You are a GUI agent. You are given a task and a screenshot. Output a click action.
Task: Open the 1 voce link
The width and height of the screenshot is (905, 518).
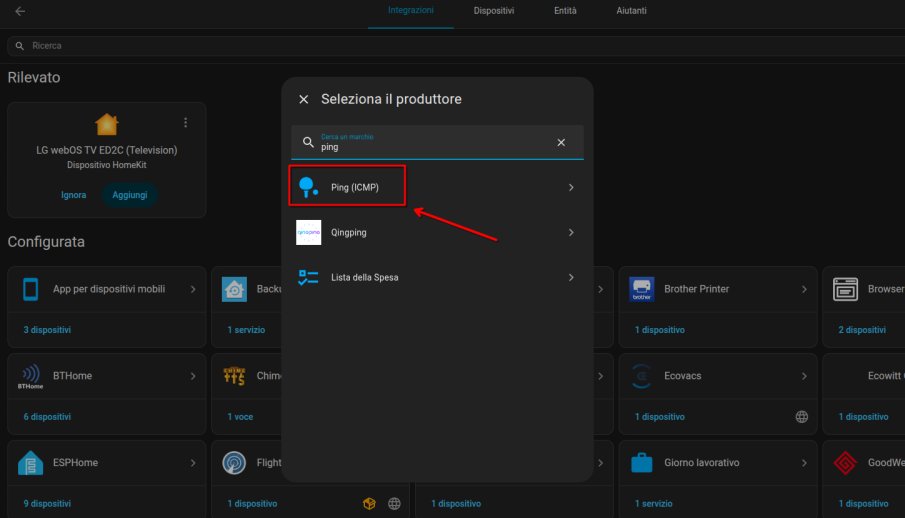(240, 416)
